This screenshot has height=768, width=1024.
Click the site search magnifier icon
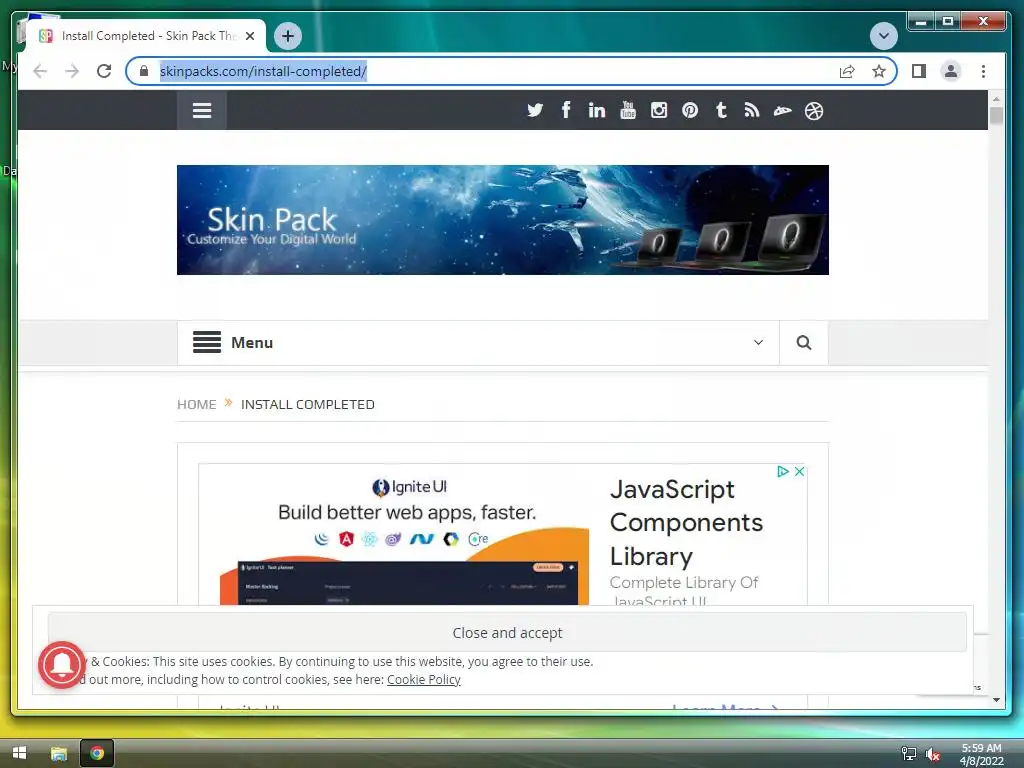coord(804,343)
